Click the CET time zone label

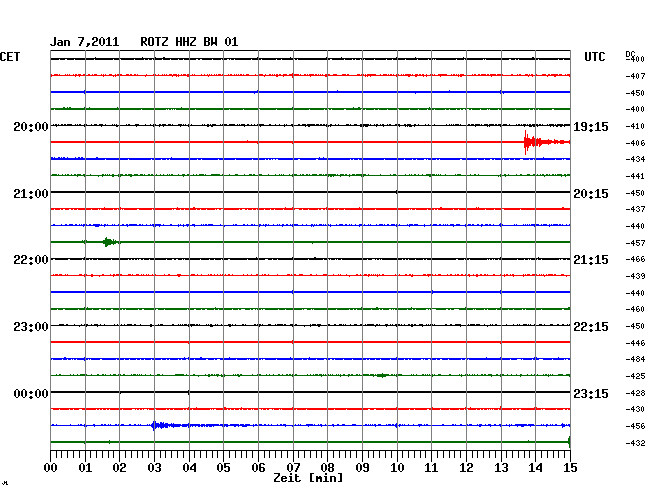tap(10, 57)
